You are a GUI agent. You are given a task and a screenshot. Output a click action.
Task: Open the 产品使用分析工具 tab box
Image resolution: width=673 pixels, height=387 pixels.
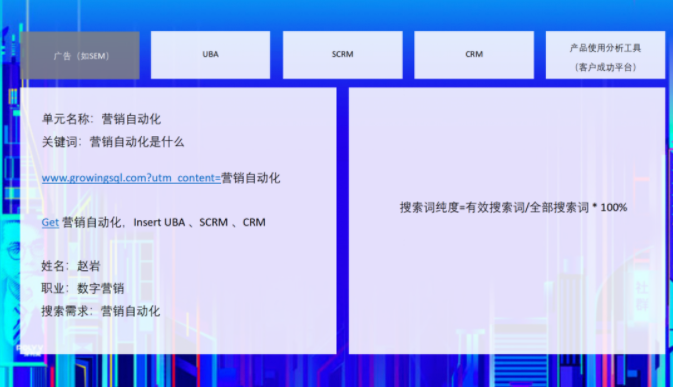pyautogui.click(x=605, y=54)
